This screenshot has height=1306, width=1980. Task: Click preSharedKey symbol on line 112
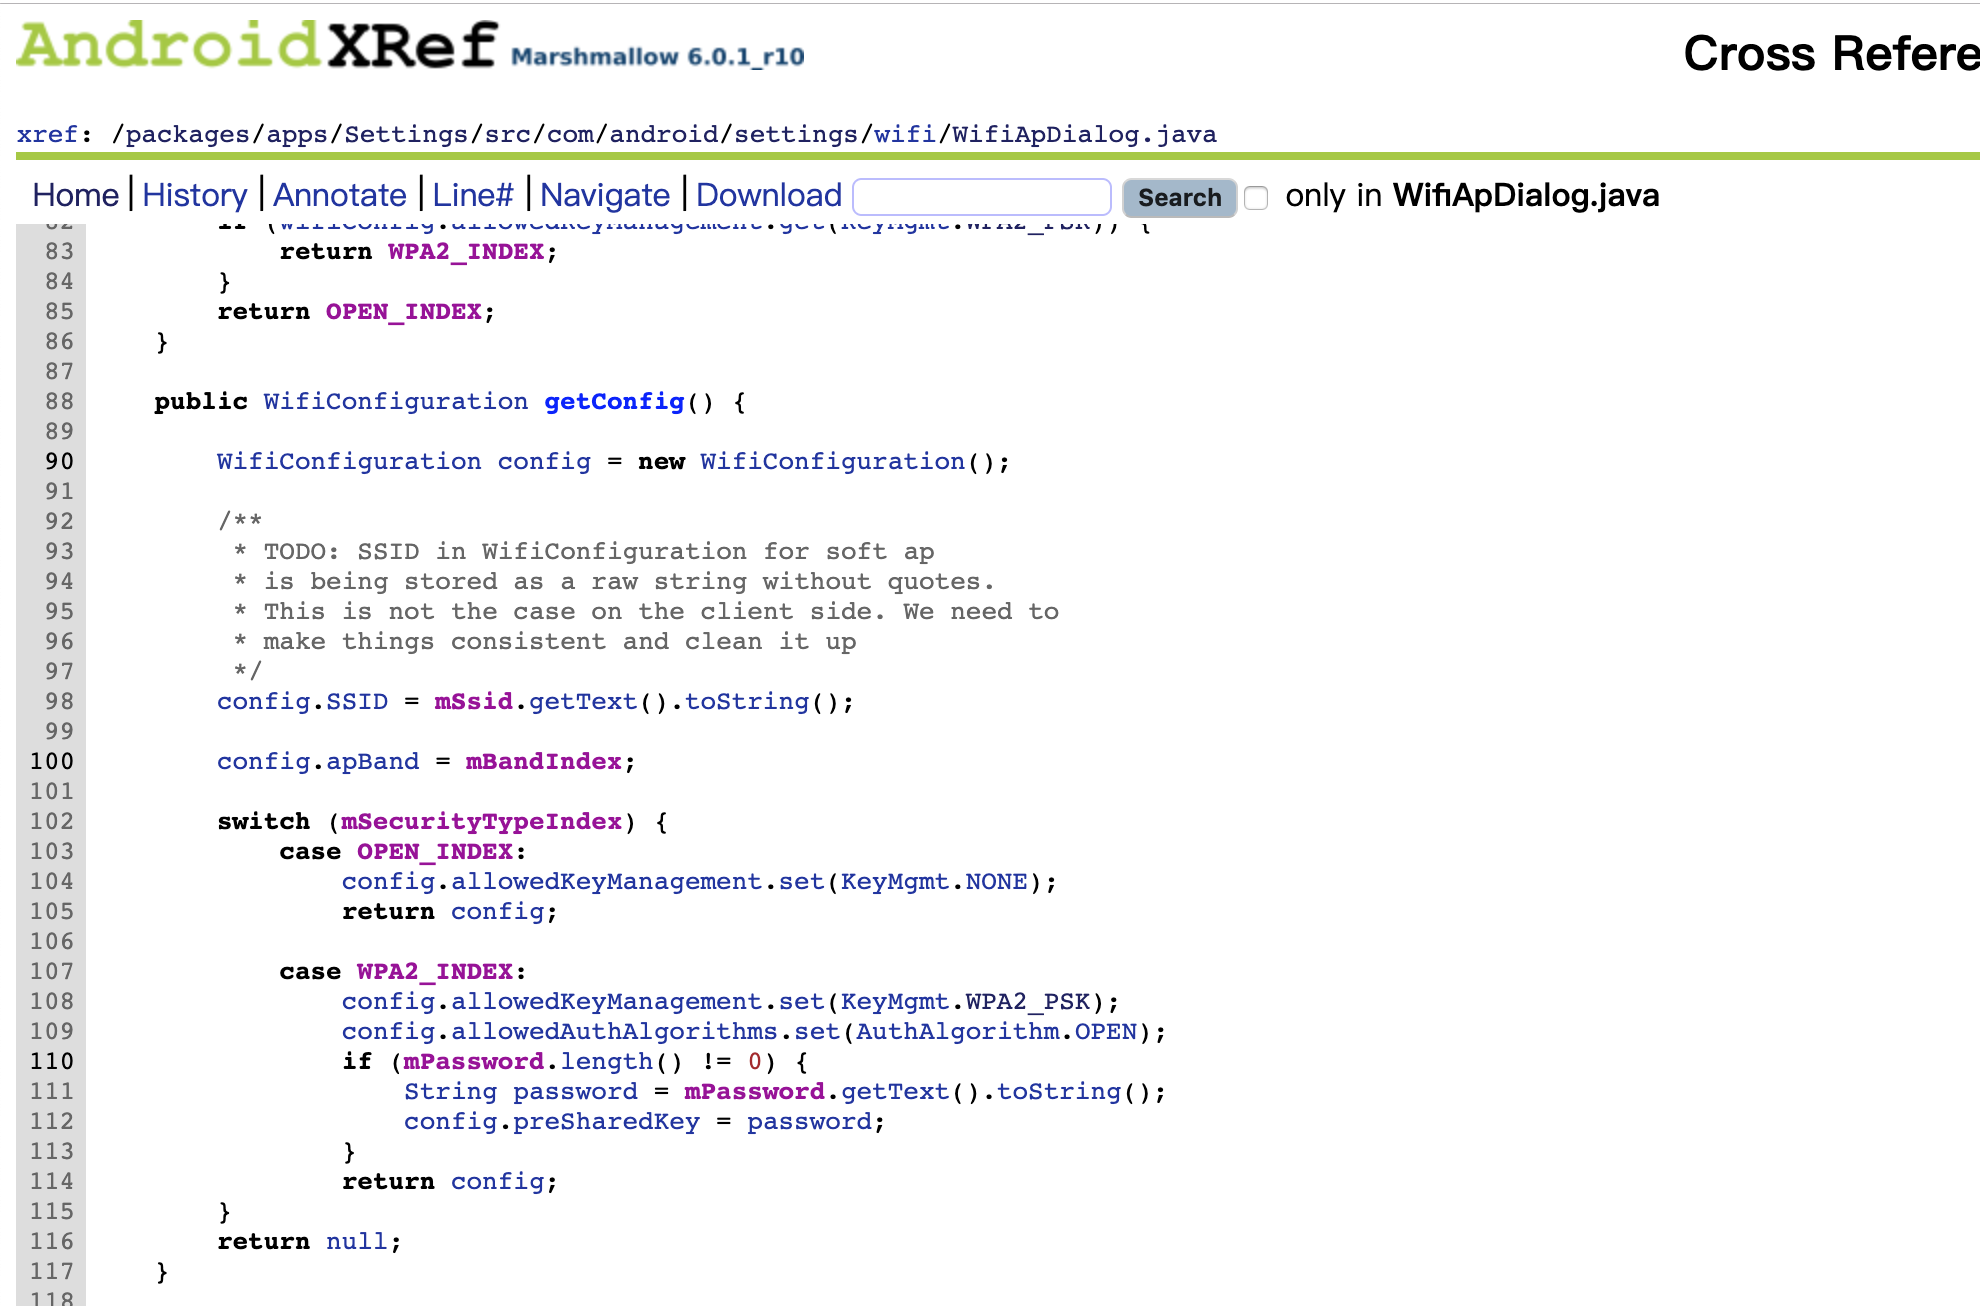(x=606, y=1121)
